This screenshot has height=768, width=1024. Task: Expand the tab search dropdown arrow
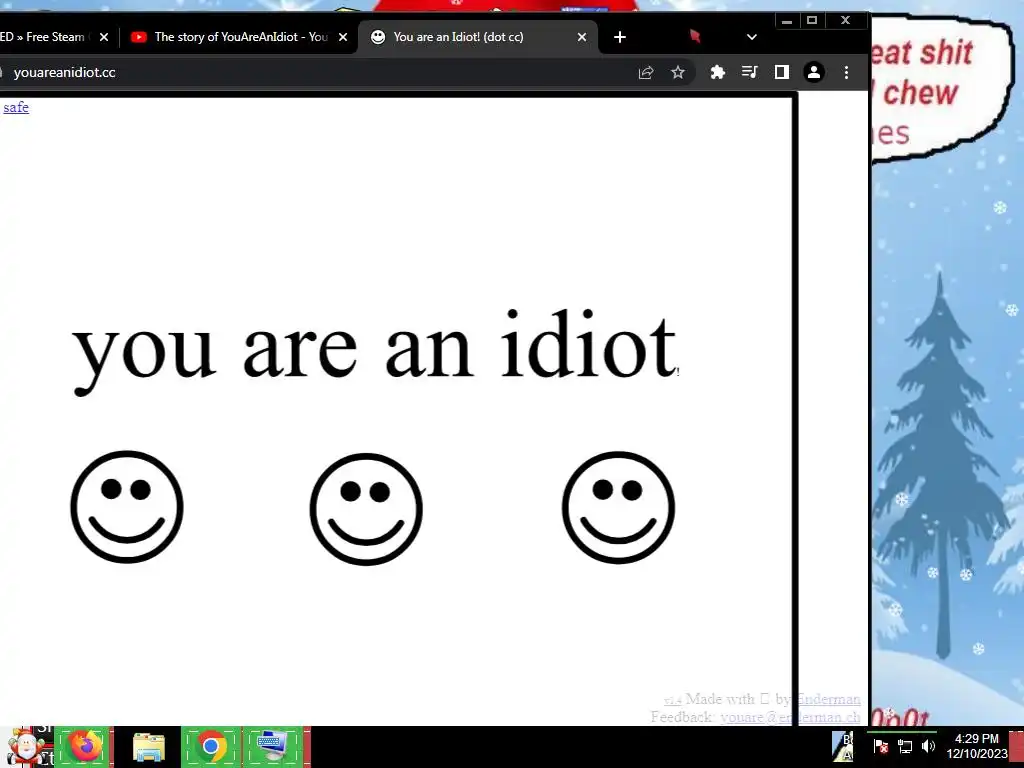pos(752,37)
